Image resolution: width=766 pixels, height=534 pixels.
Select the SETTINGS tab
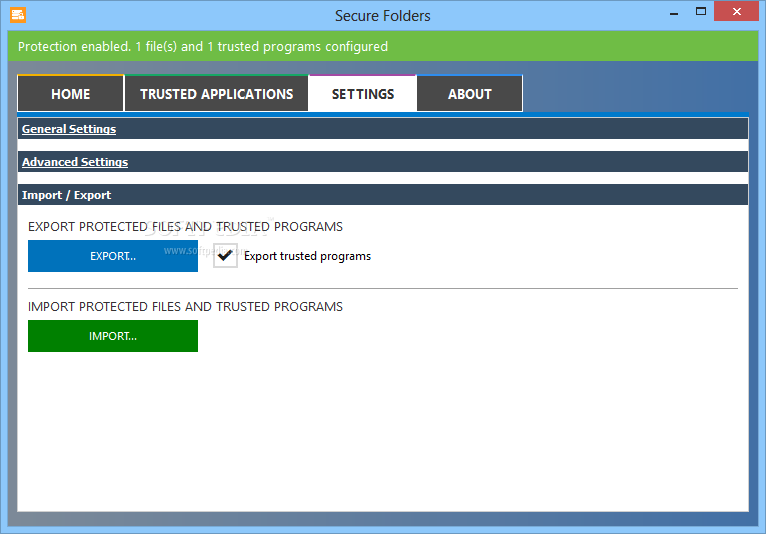click(x=362, y=93)
